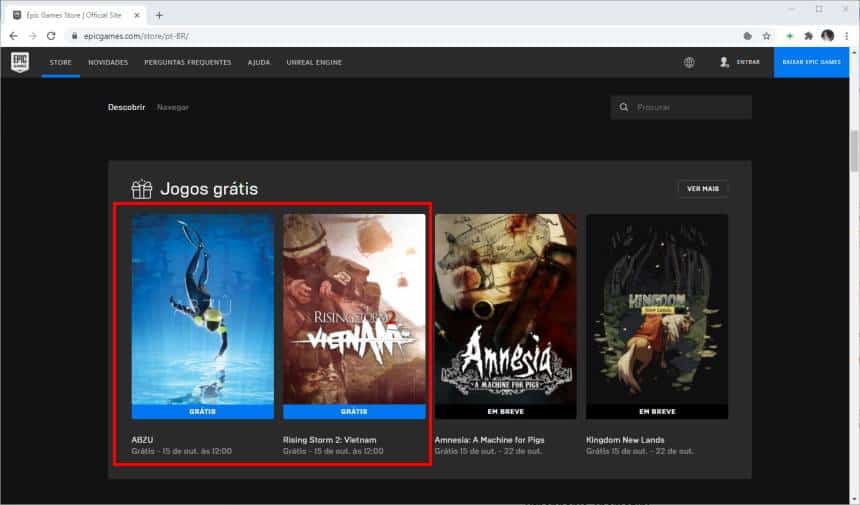The image size is (860, 505).
Task: Click the VER MAIS button
Action: (x=703, y=189)
